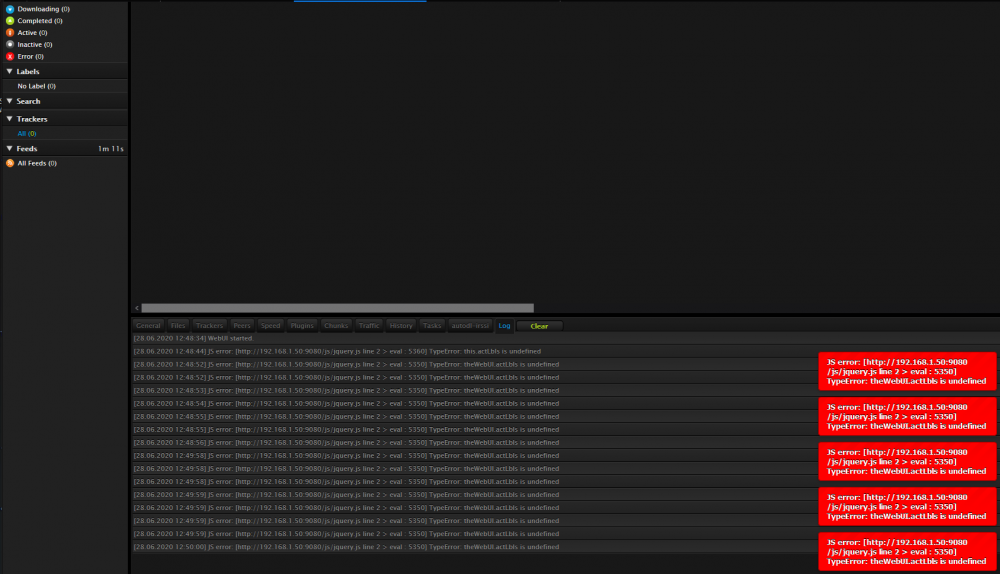Dismiss the third red JS error popup
The image size is (1000, 574).
coord(907,462)
